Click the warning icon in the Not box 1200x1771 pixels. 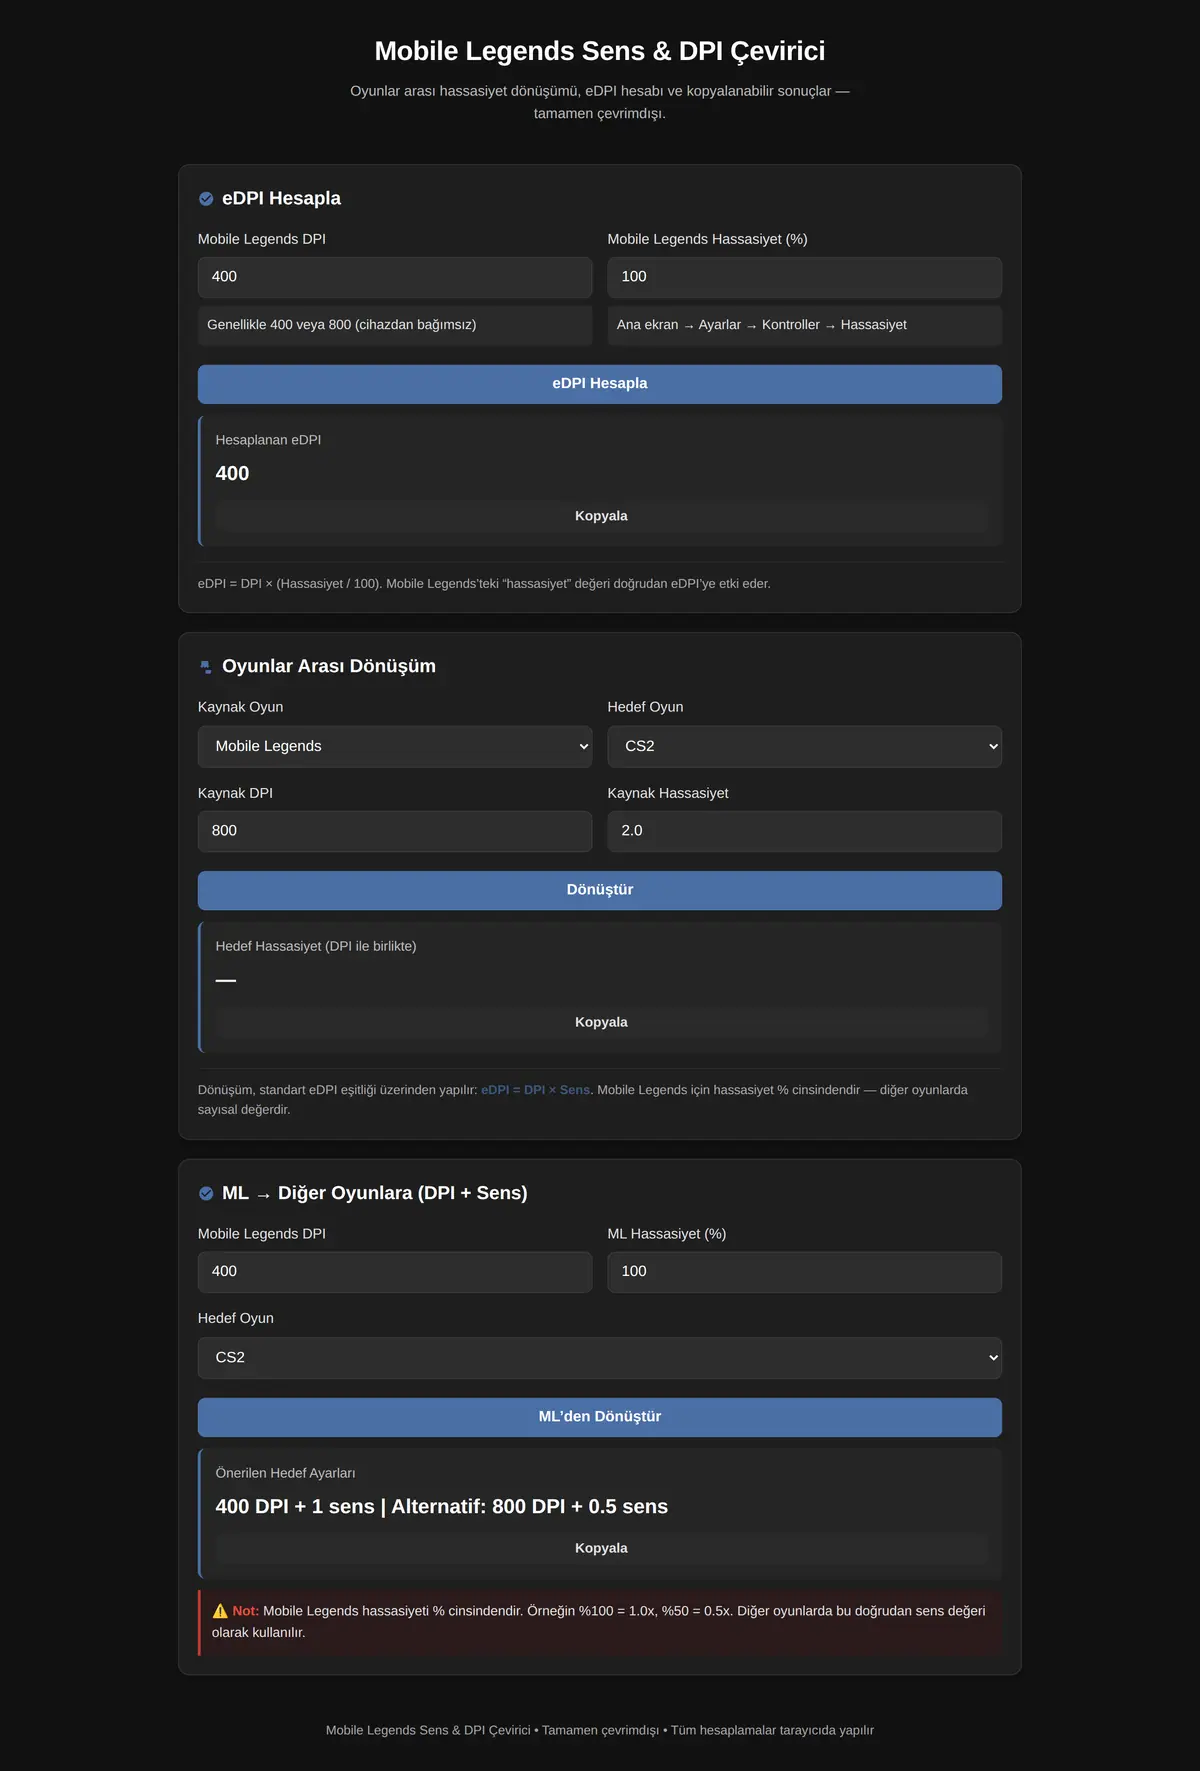(x=220, y=1611)
